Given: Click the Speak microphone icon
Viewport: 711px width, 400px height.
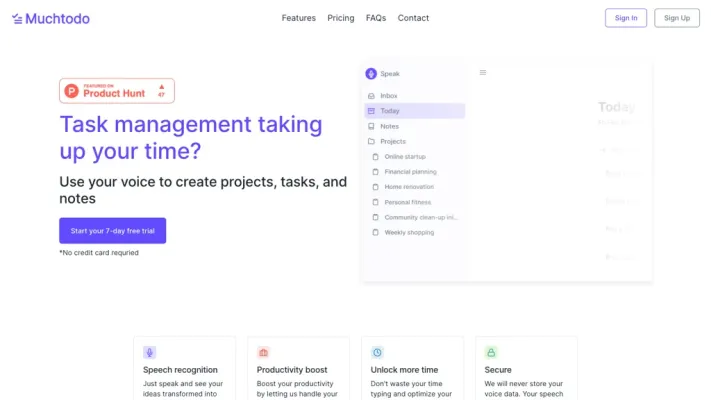Looking at the screenshot, I should click(x=371, y=74).
